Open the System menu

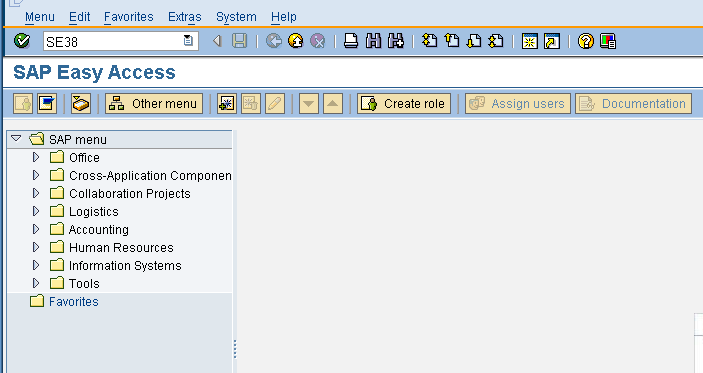click(236, 17)
